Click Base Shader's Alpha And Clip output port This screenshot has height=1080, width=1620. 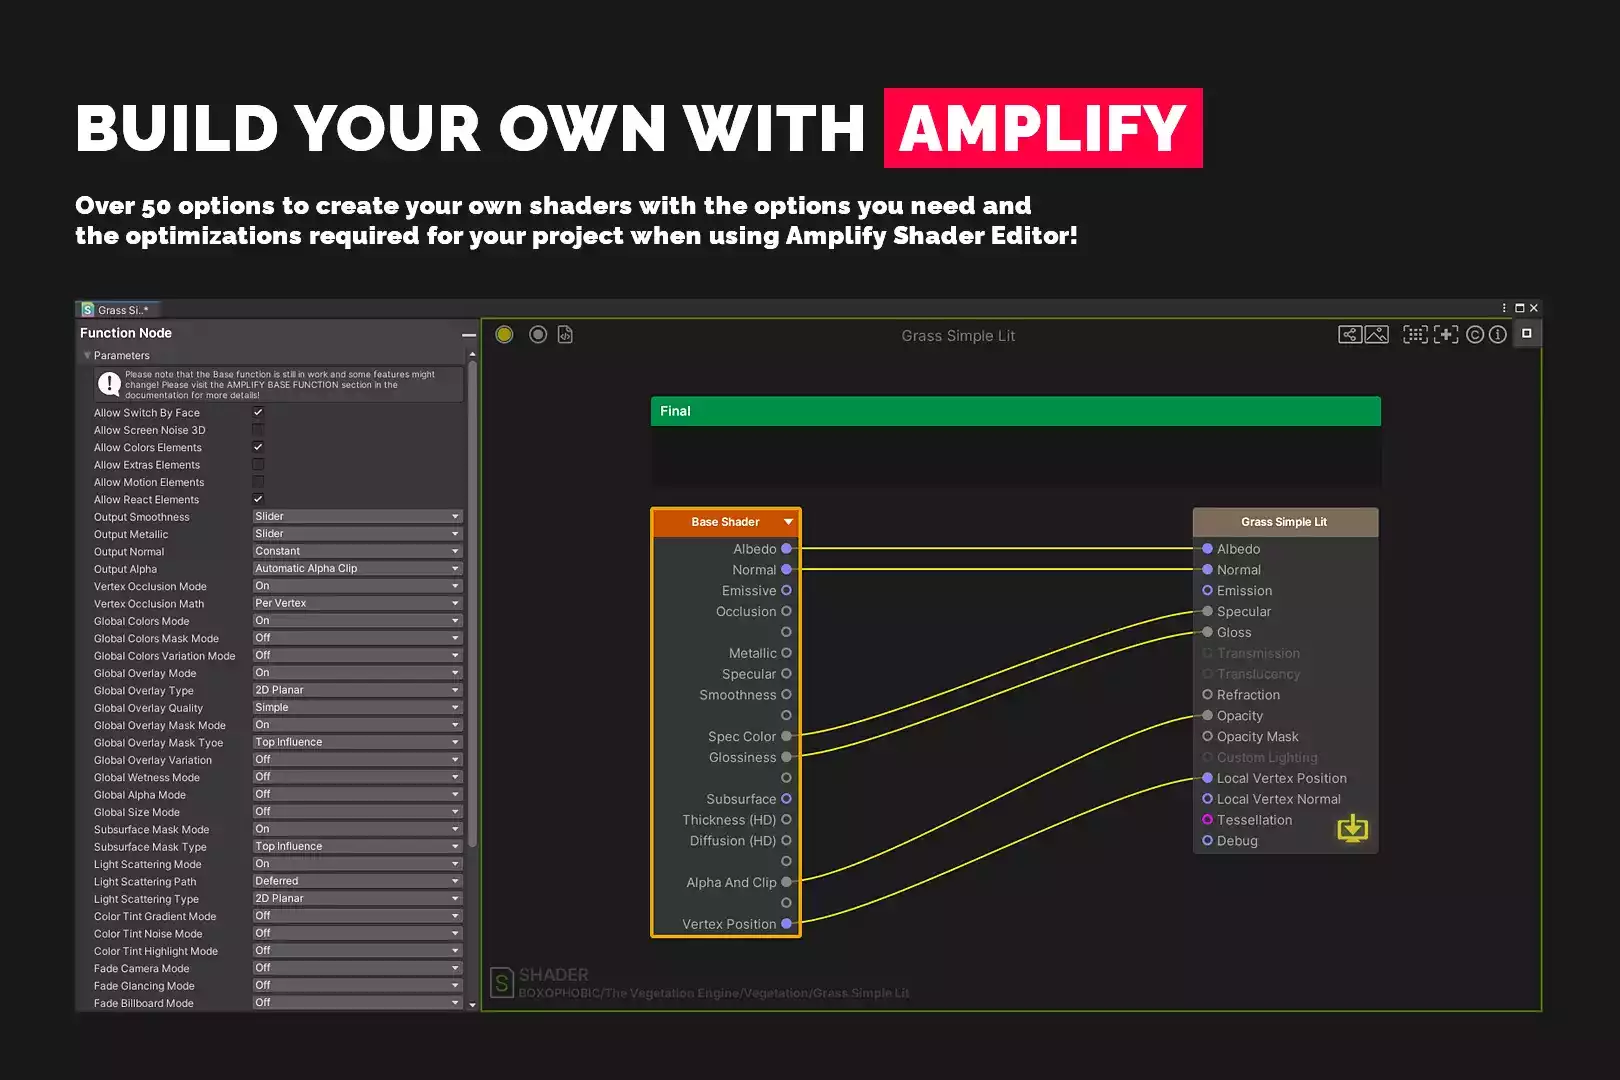pos(786,883)
